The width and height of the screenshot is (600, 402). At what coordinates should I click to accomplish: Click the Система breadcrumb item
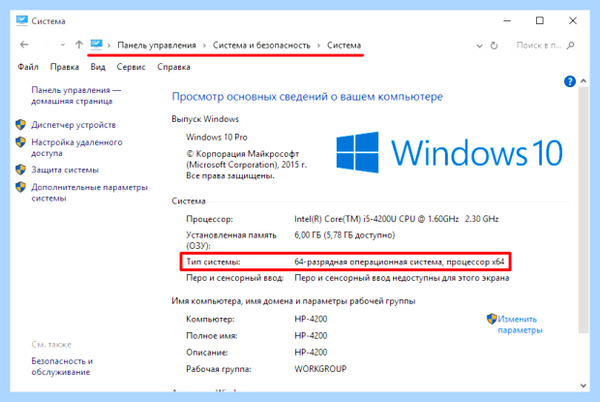pos(344,45)
